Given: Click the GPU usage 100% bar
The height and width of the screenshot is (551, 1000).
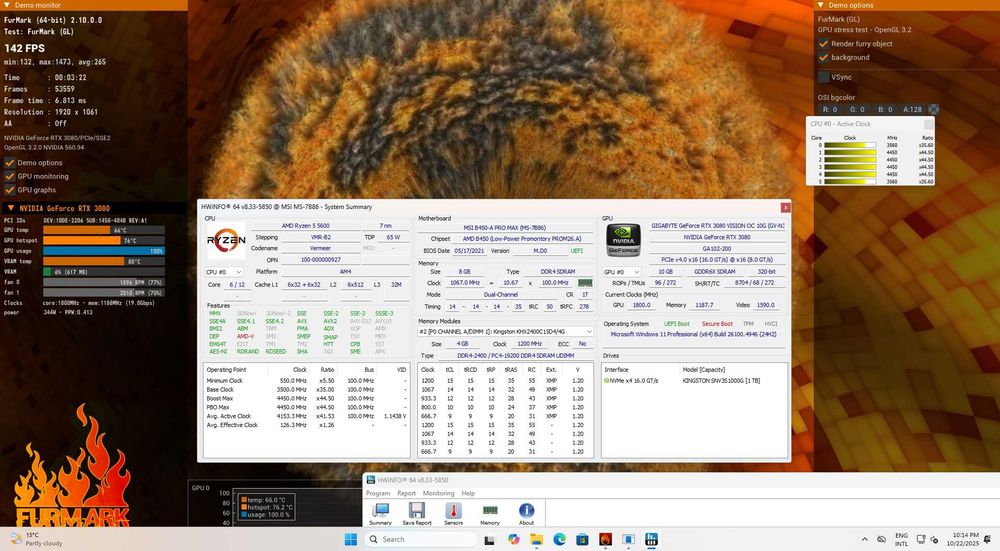Looking at the screenshot, I should tap(104, 251).
